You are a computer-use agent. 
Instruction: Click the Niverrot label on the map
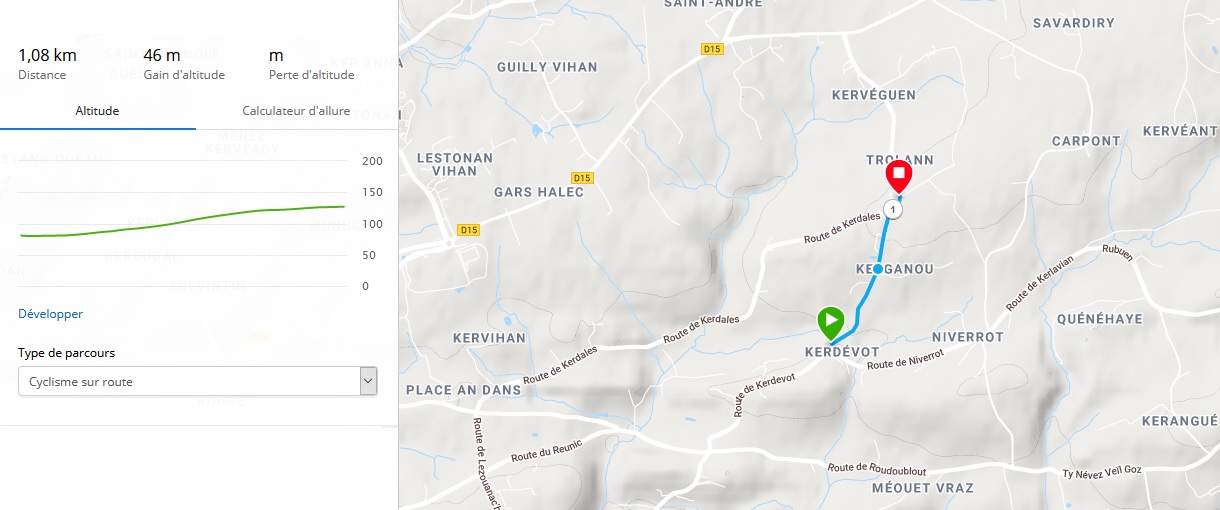[x=967, y=337]
